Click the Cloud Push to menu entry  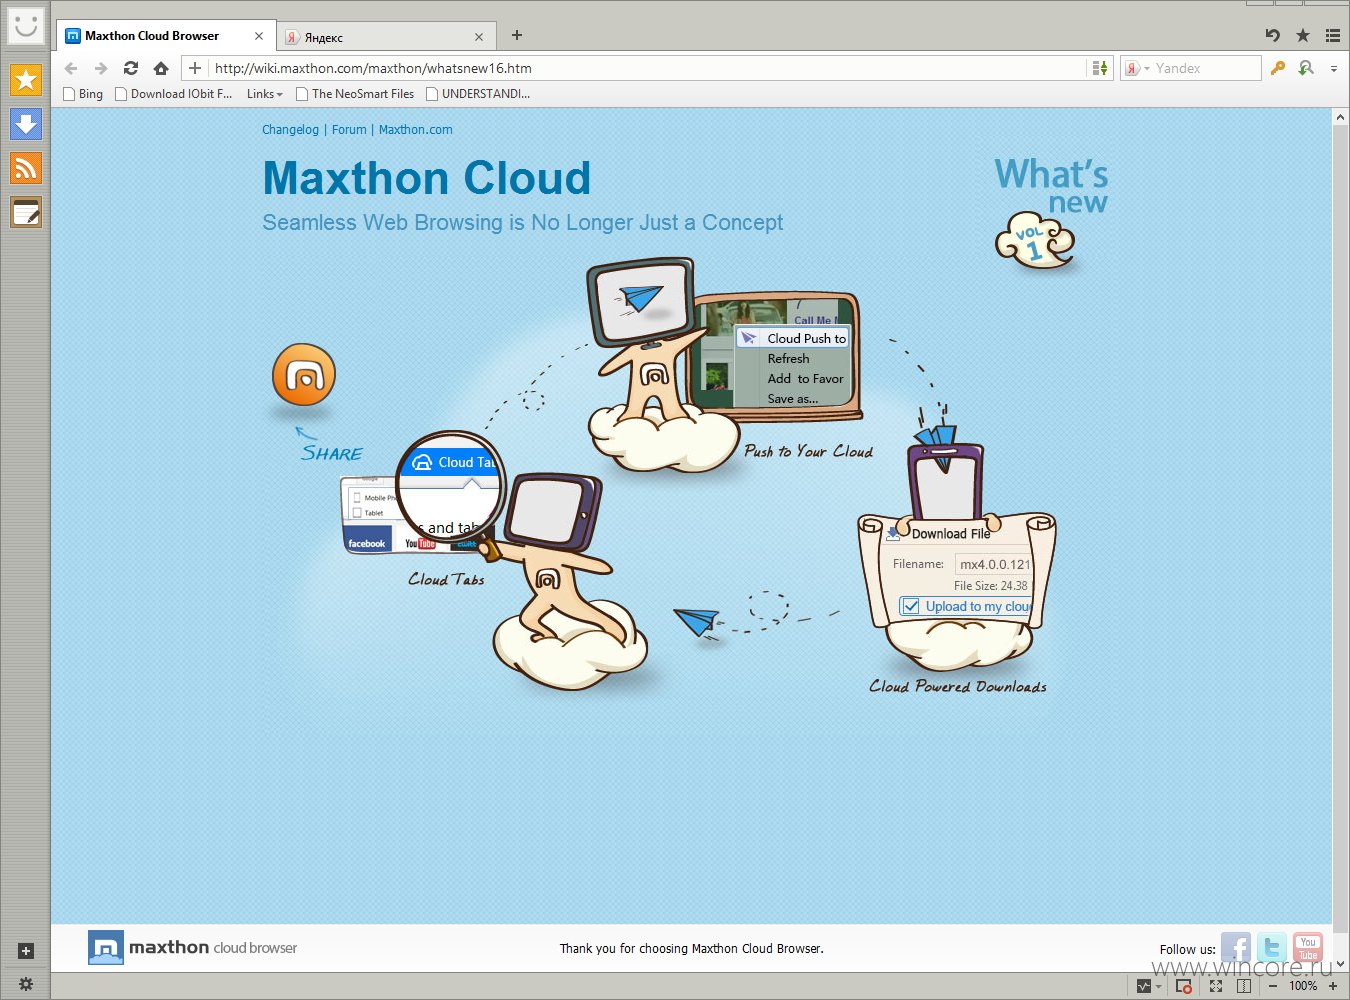pos(793,338)
